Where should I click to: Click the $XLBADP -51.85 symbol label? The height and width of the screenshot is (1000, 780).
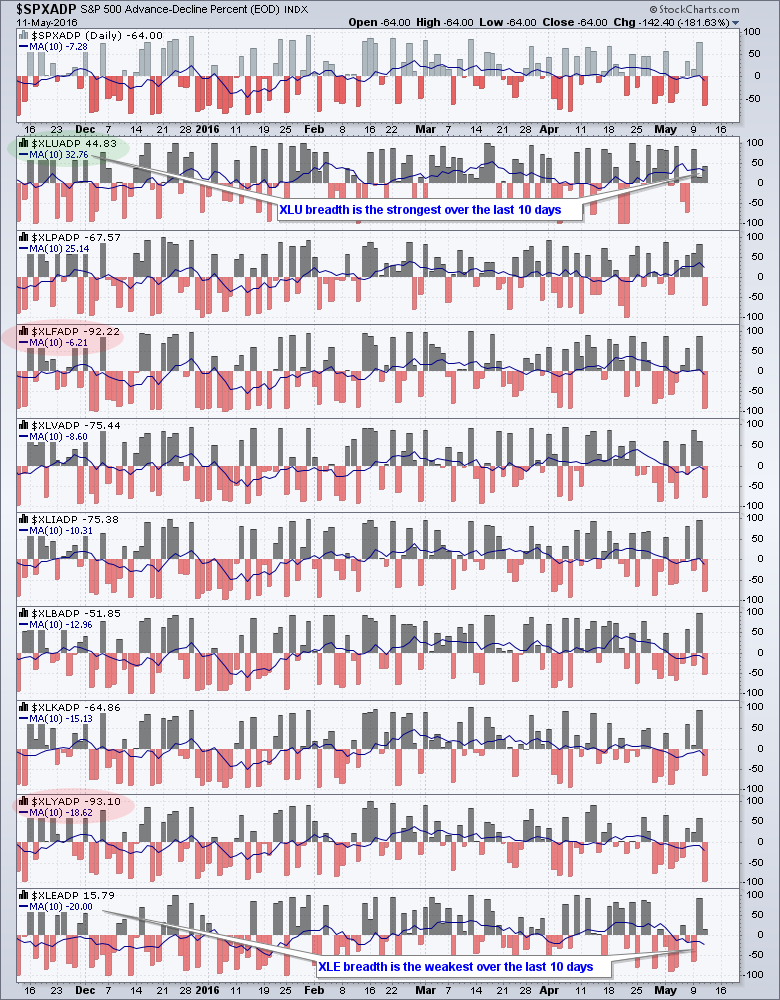[76, 614]
